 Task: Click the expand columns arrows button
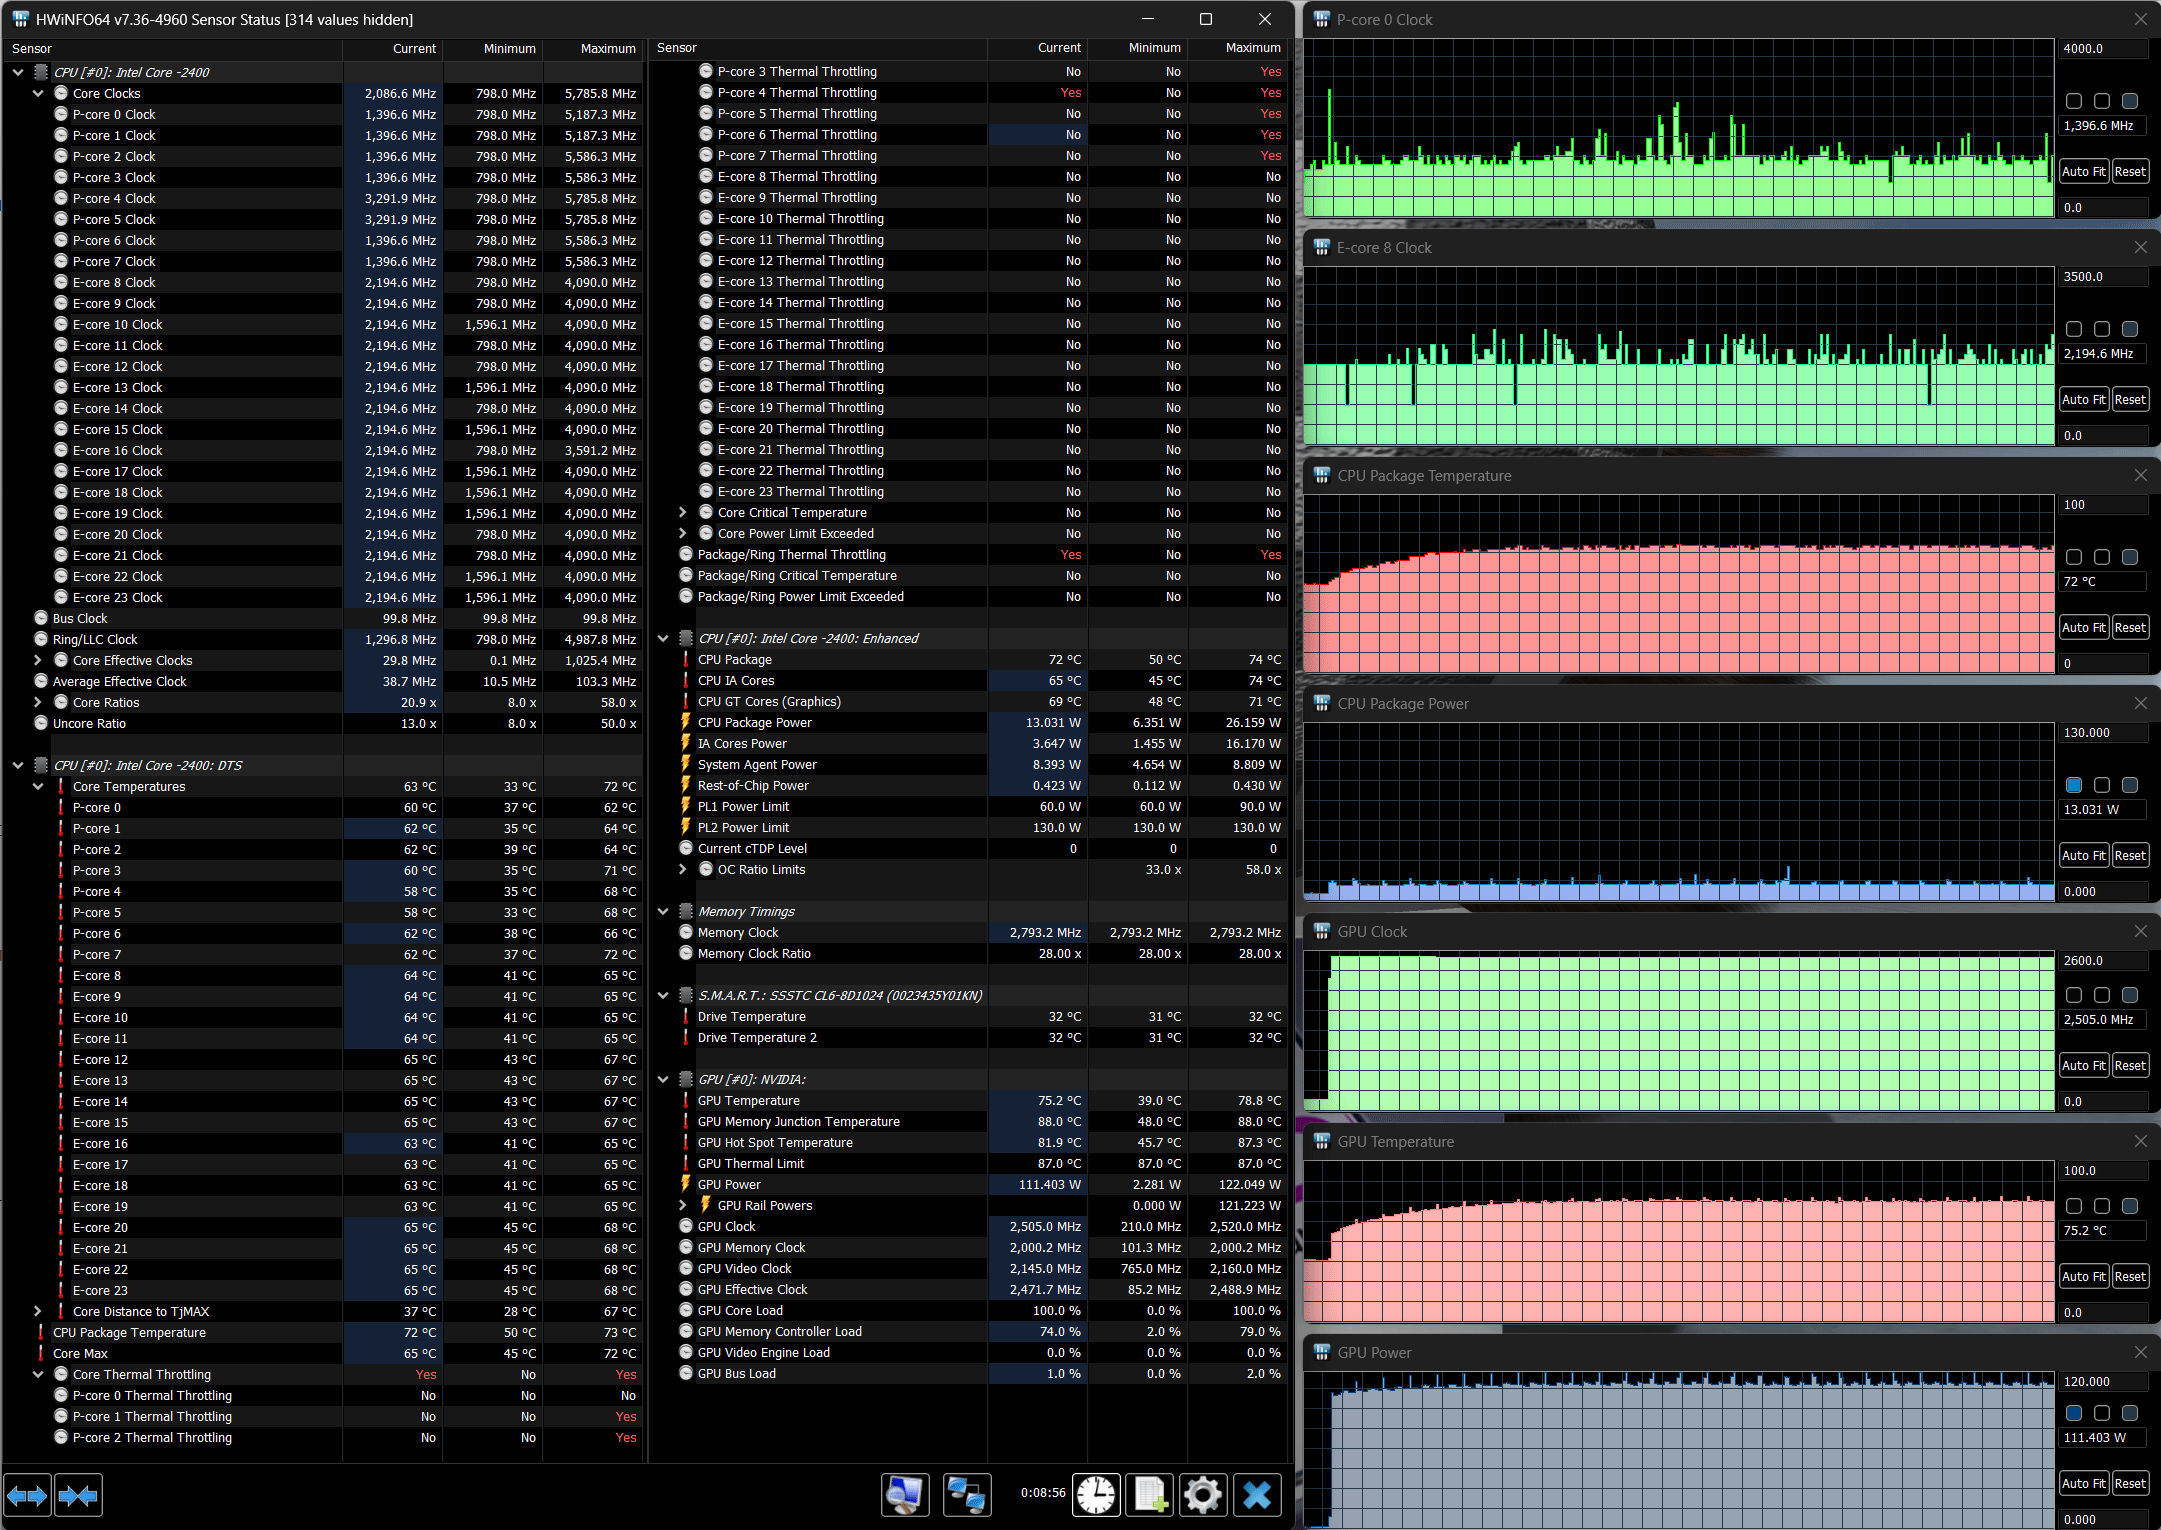(x=27, y=1496)
